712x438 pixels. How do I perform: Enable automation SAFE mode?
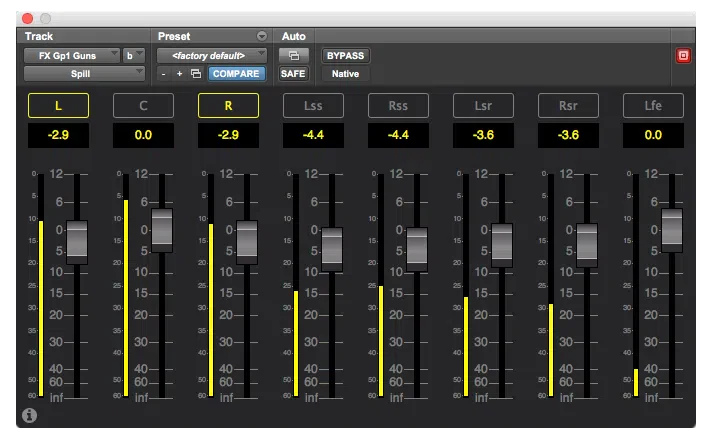tap(293, 74)
